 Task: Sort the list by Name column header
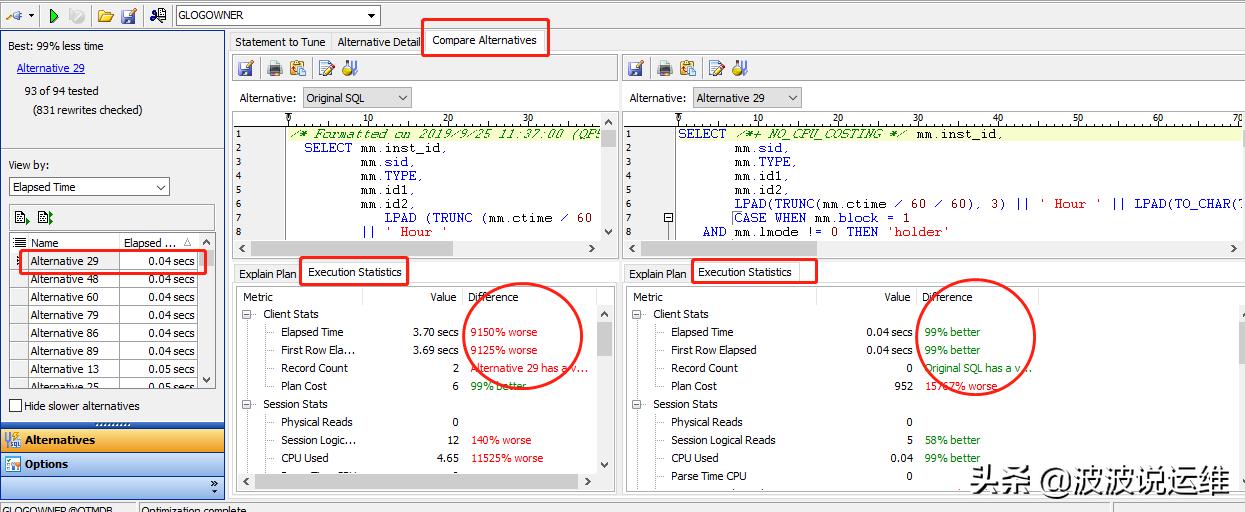point(72,243)
